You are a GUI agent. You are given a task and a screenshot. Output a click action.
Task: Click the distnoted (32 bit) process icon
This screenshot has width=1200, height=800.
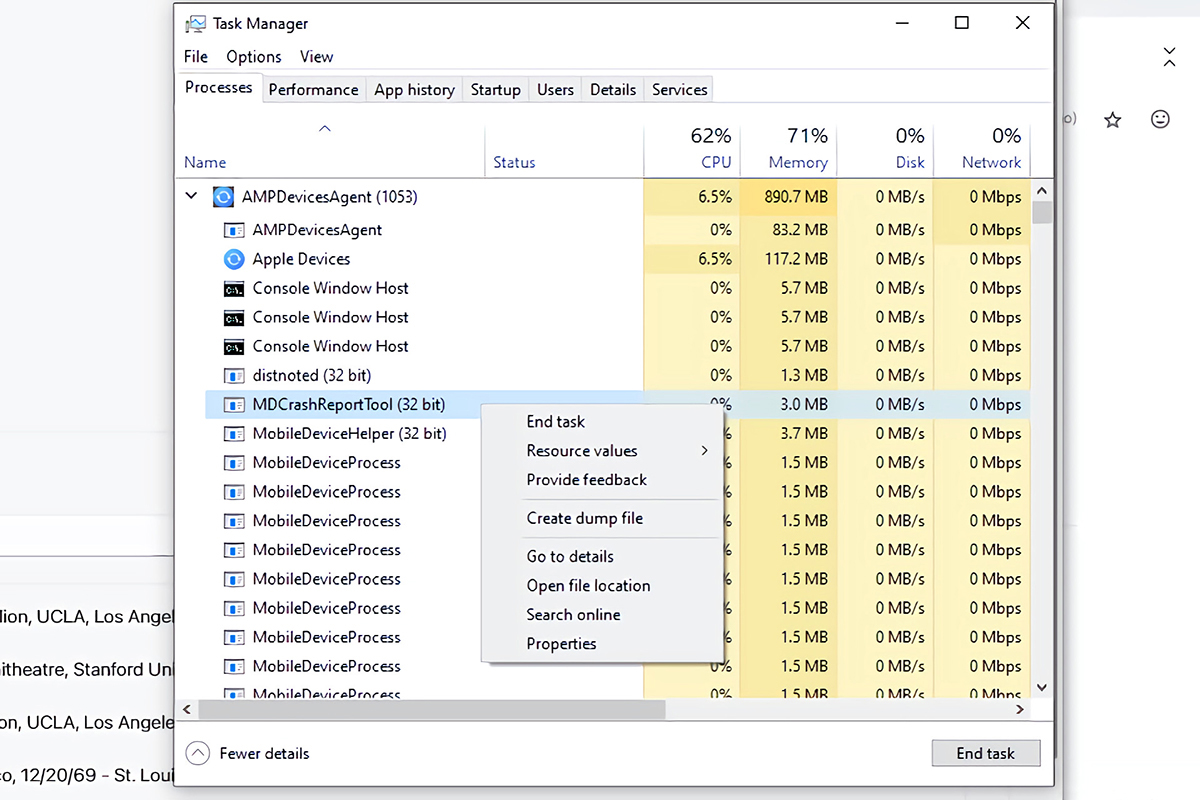234,376
